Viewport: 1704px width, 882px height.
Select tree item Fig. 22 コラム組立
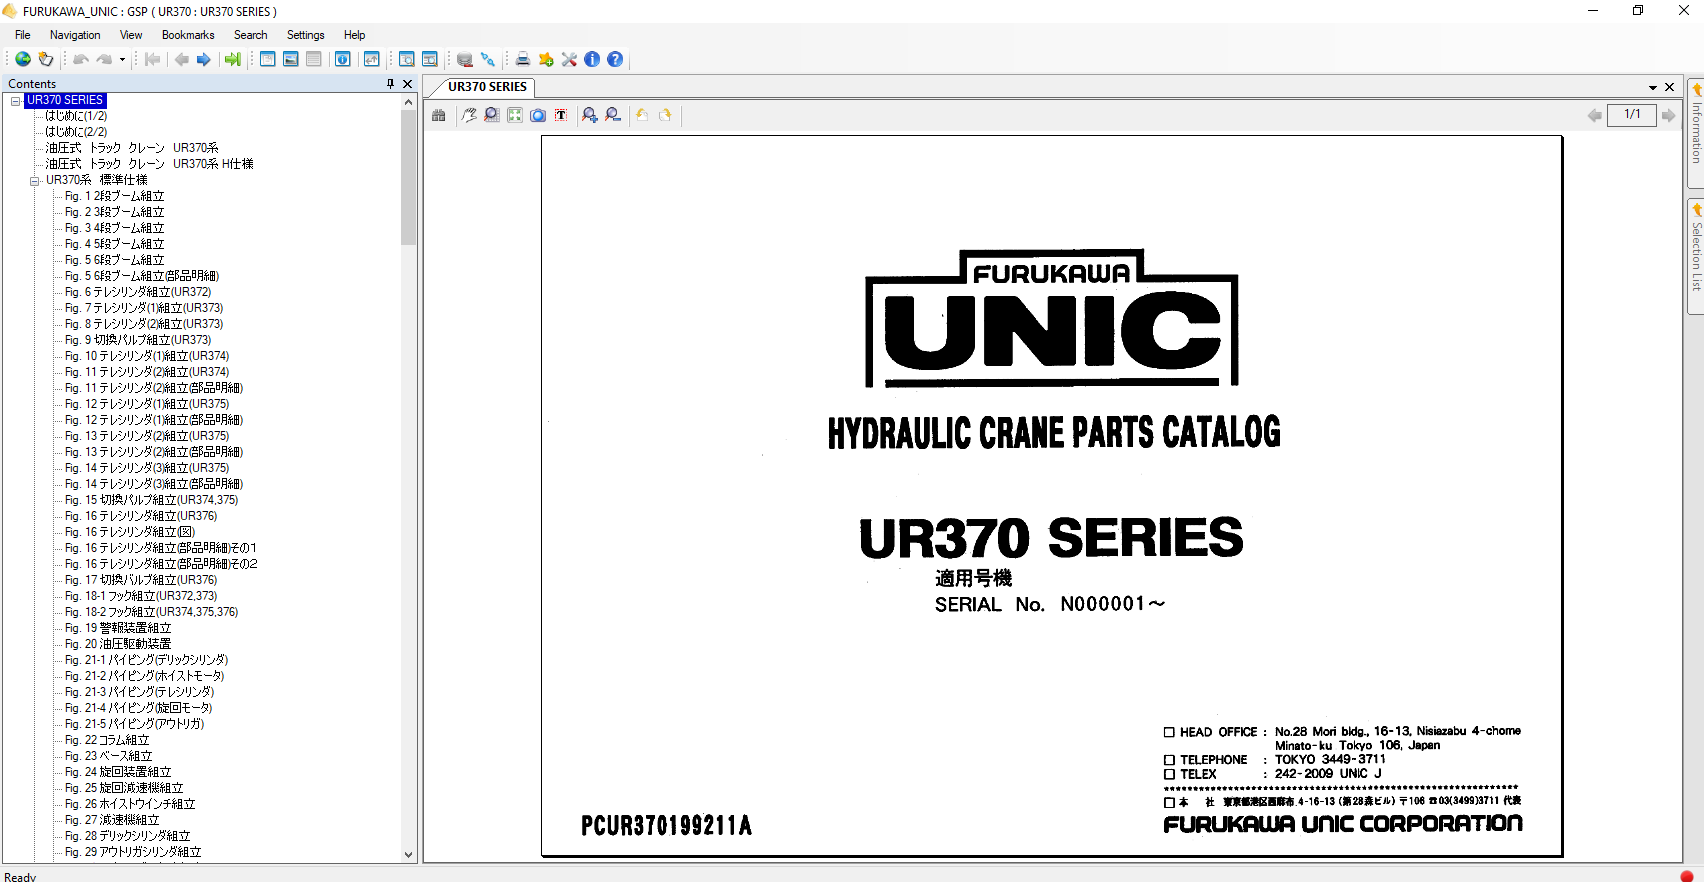107,740
